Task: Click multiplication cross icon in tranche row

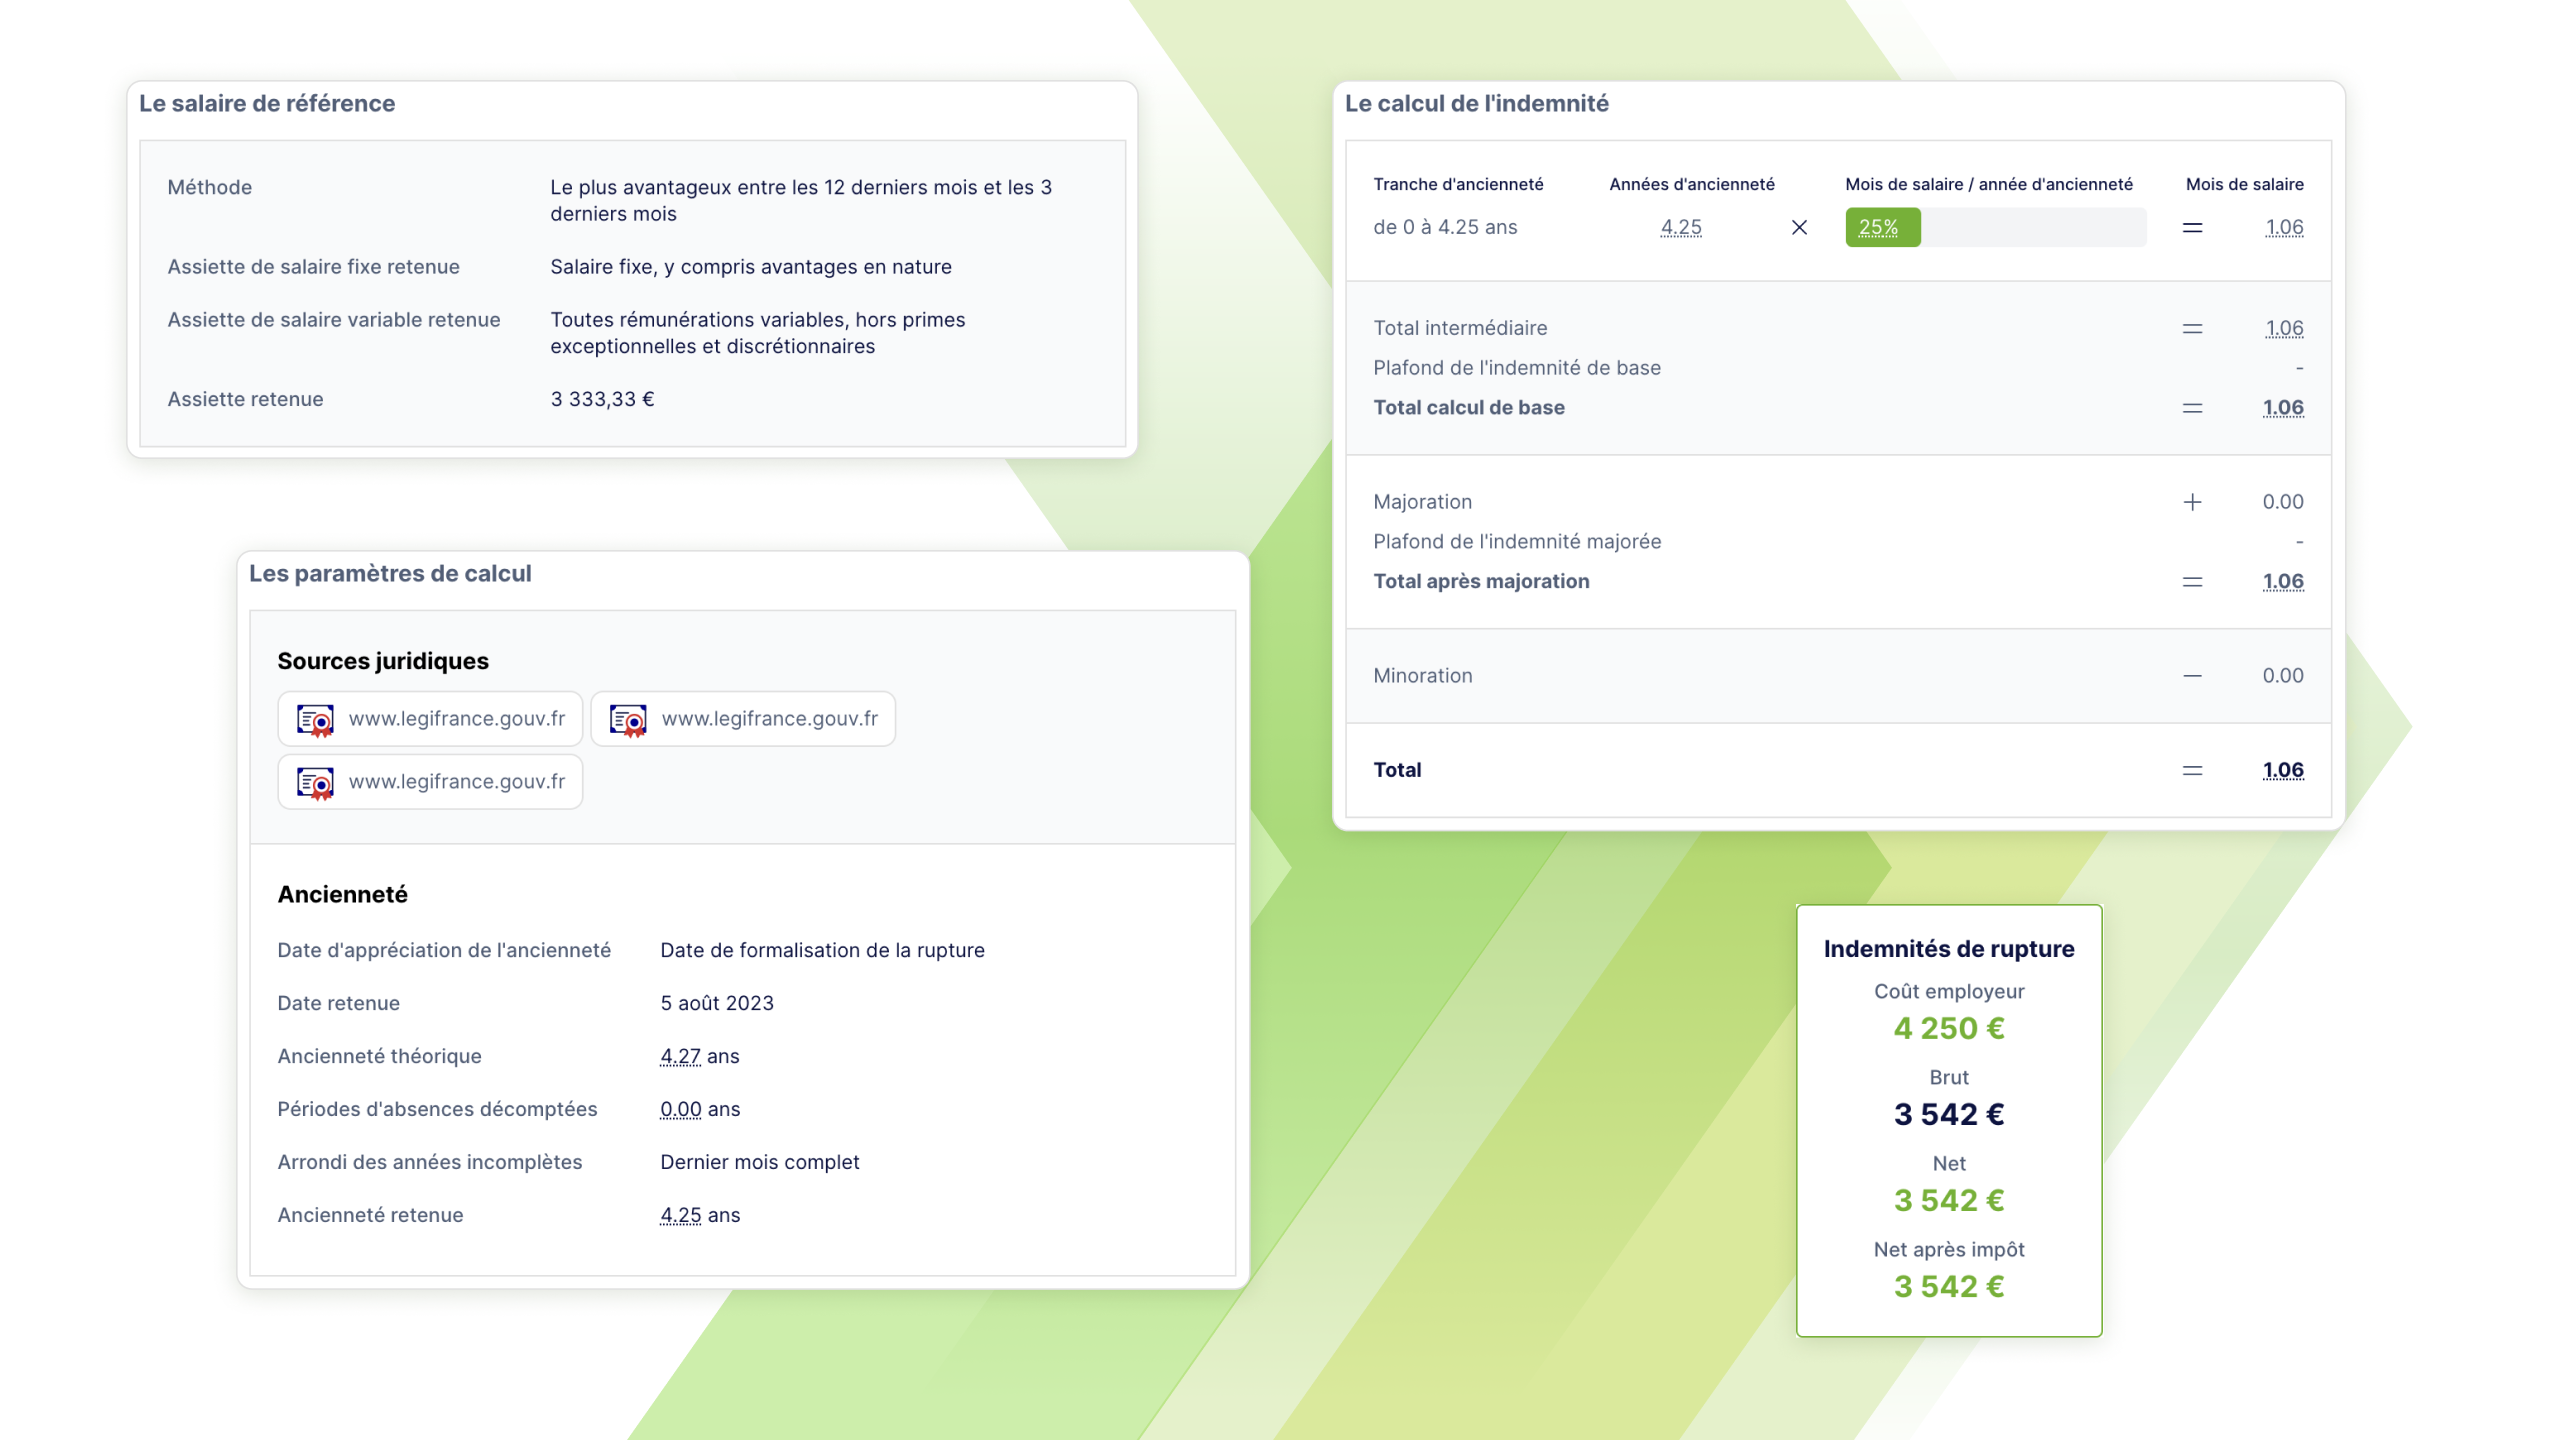Action: click(1799, 228)
